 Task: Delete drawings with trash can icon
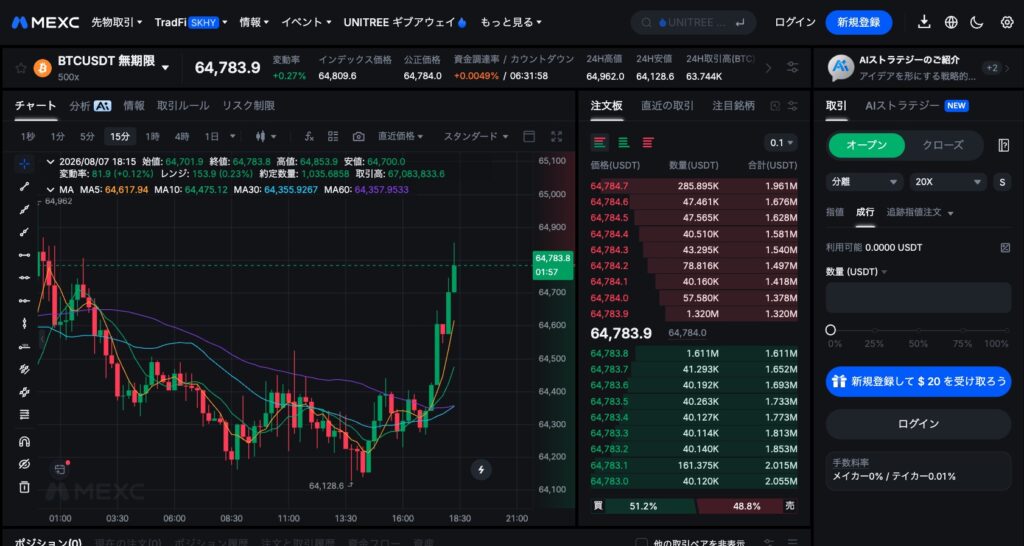coord(24,487)
